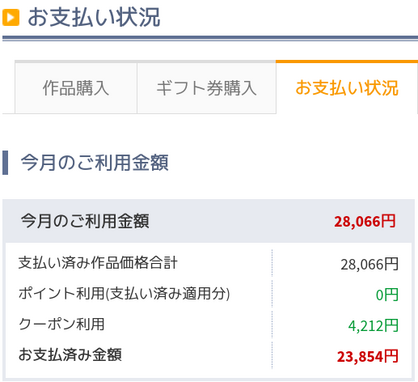The width and height of the screenshot is (418, 382).
Task: Click the green 4,212円 coupon amount
Action: click(x=373, y=326)
